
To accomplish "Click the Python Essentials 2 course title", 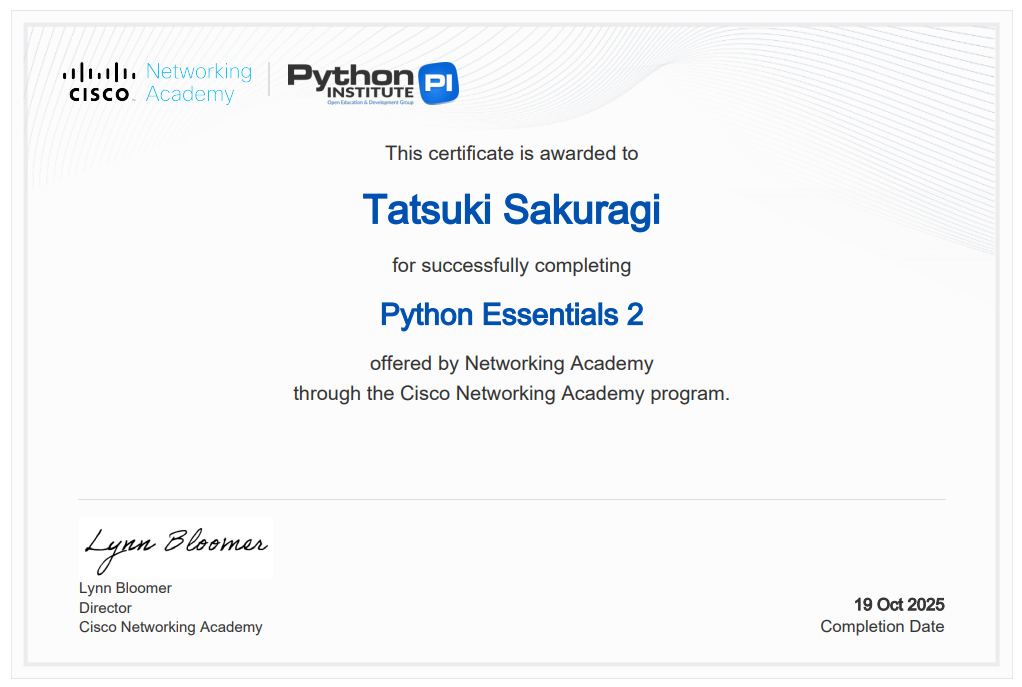I will pyautogui.click(x=511, y=315).
